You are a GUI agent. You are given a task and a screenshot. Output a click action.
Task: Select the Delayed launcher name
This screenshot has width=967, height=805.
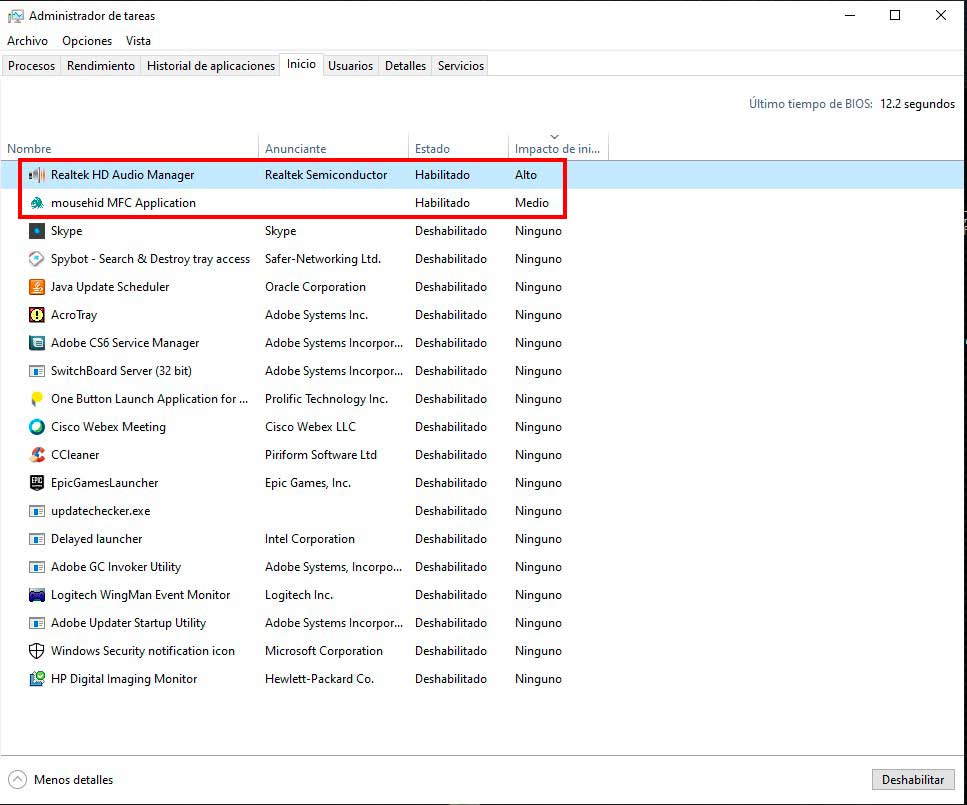click(x=97, y=539)
